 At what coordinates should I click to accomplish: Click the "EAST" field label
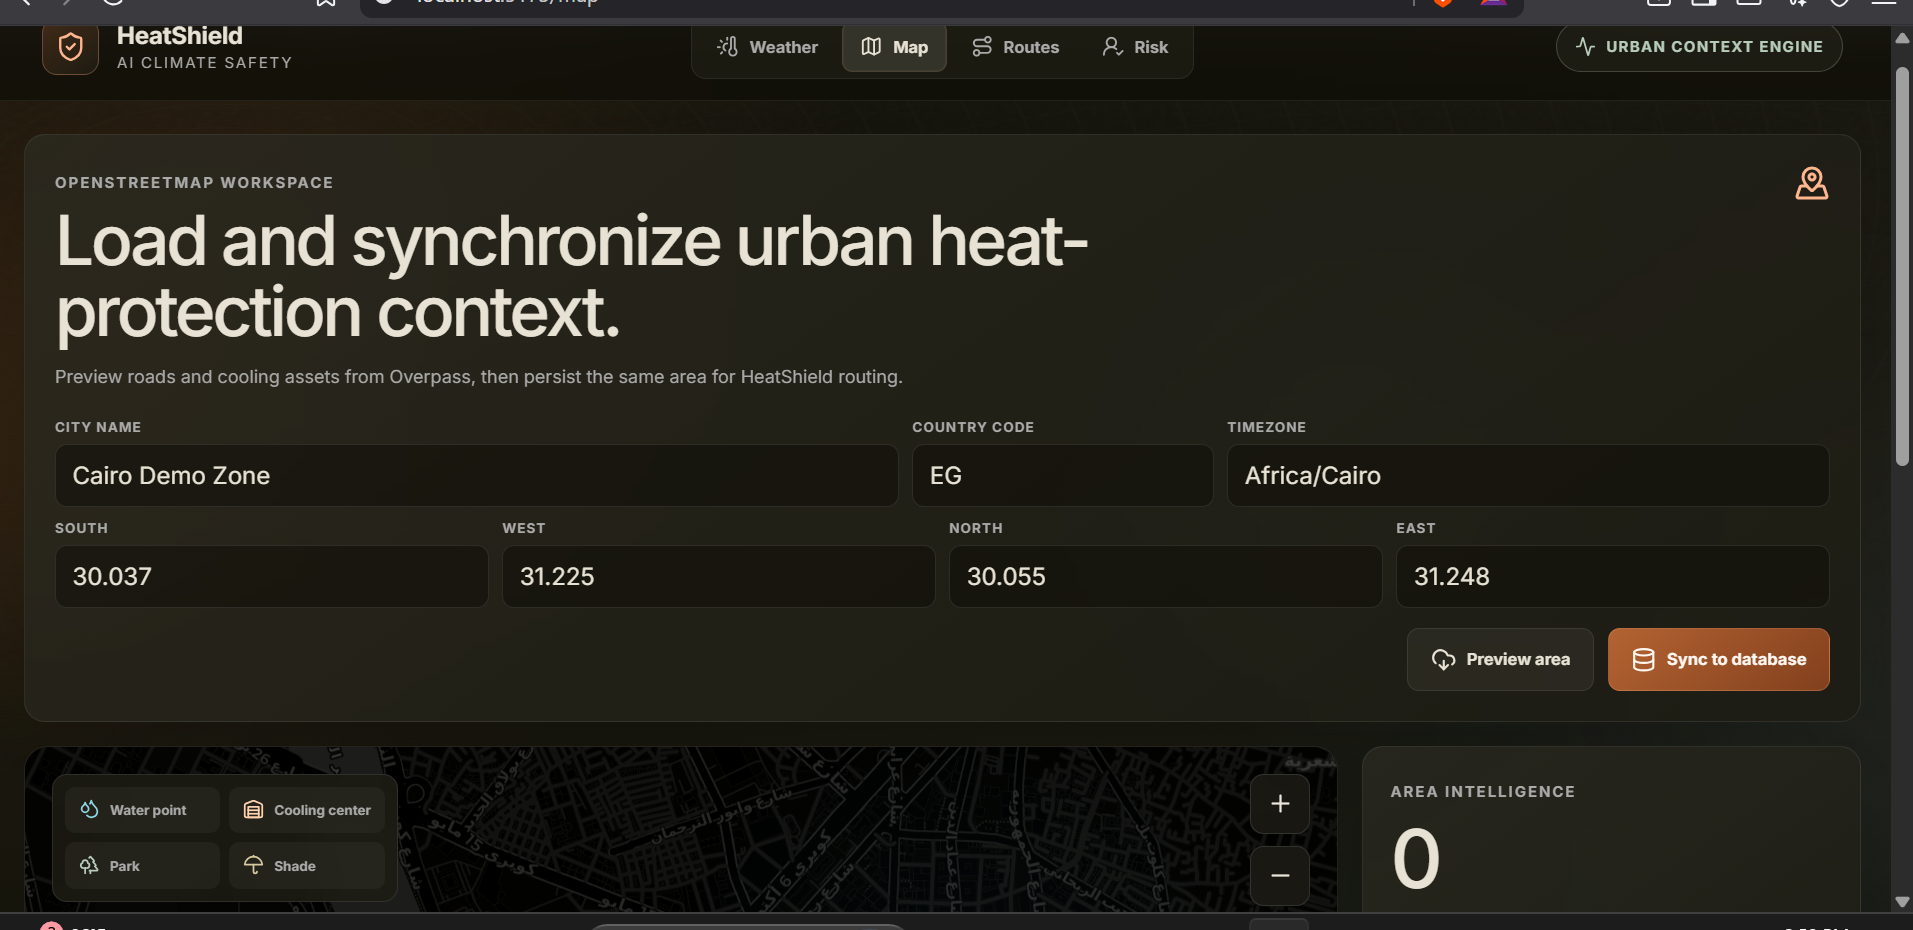[1416, 528]
